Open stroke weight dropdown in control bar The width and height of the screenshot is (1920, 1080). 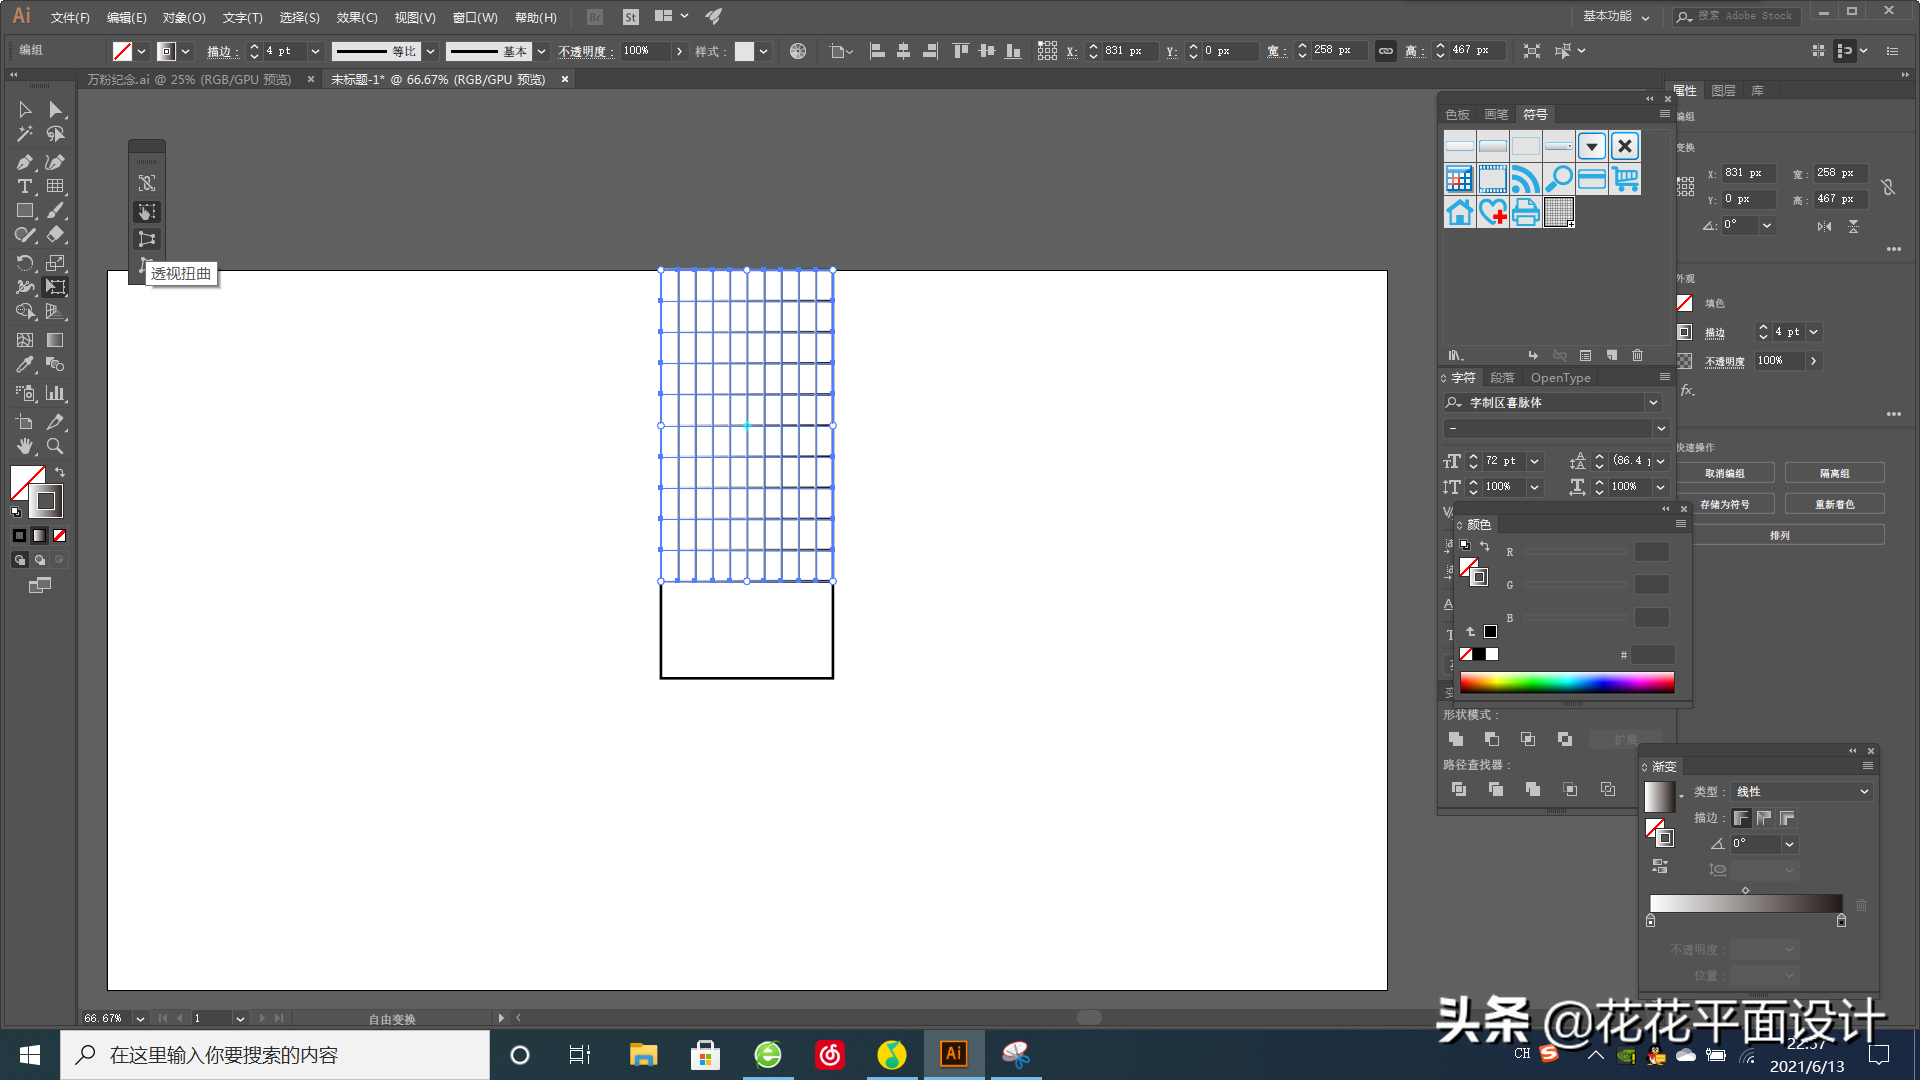pyautogui.click(x=316, y=51)
